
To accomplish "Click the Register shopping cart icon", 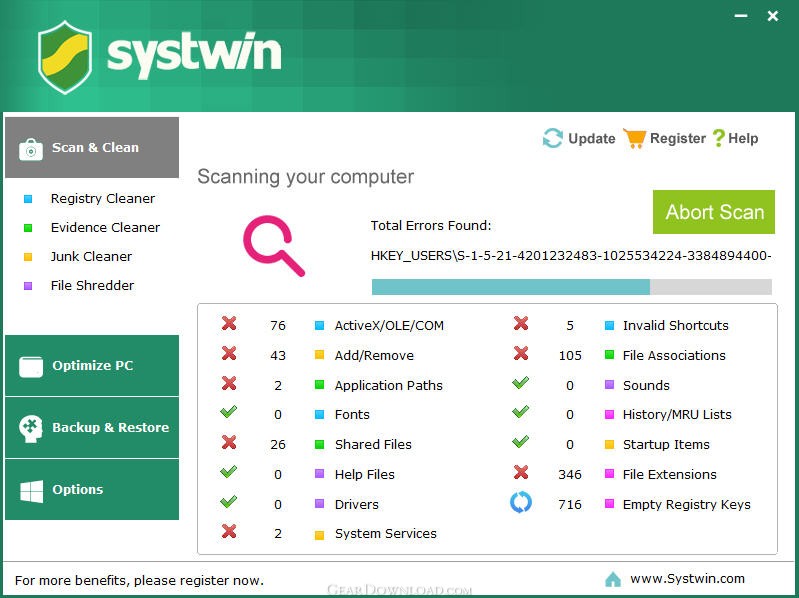I will [x=635, y=139].
